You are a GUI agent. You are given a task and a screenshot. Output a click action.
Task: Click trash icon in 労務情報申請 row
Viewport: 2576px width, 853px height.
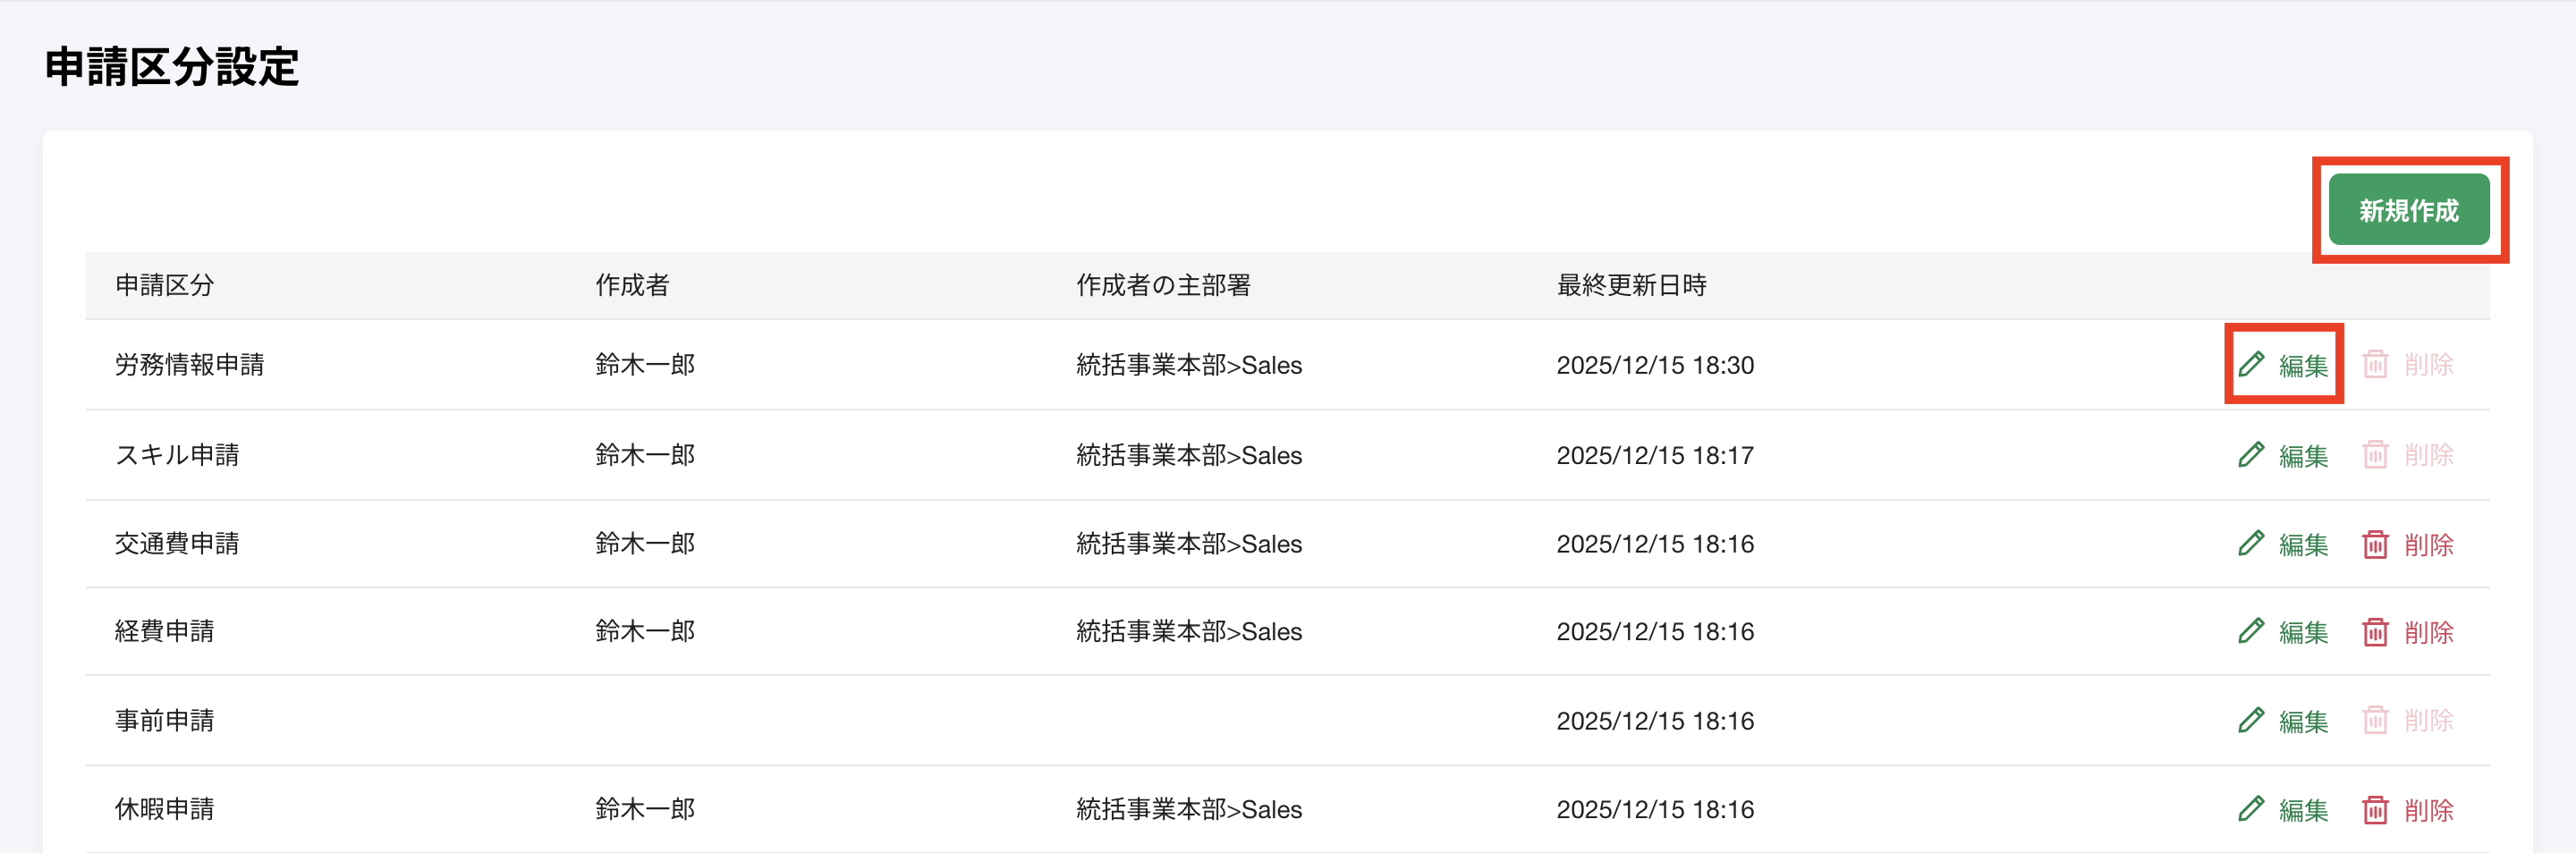click(x=2375, y=365)
